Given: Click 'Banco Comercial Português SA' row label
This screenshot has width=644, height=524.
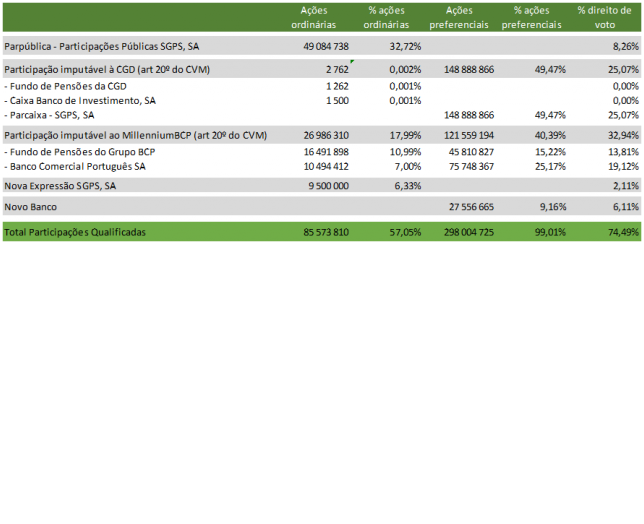Looking at the screenshot, I should (75, 166).
